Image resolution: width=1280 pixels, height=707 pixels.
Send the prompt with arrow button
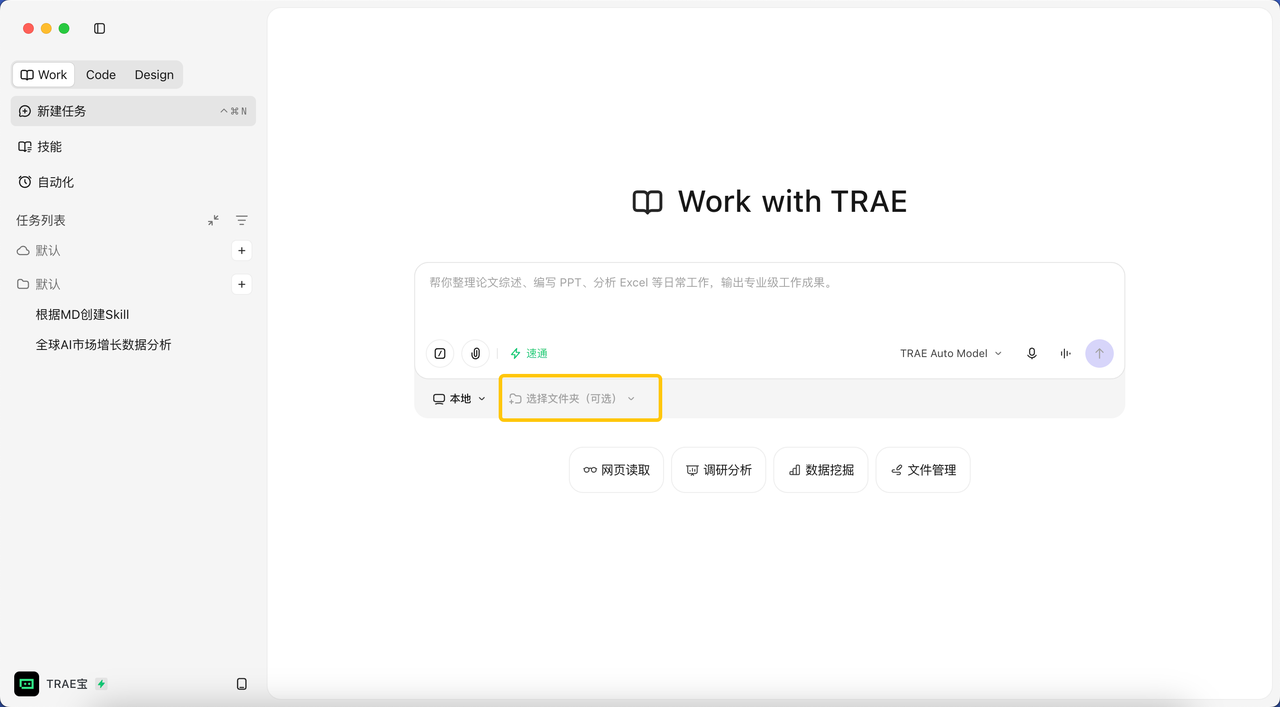1099,353
